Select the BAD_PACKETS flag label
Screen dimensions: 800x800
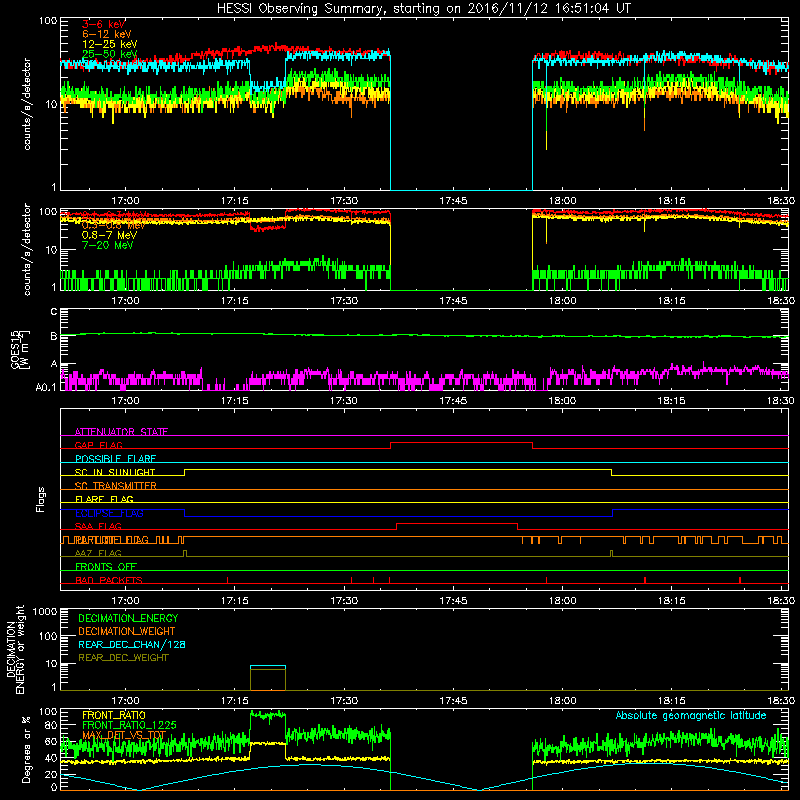coord(109,580)
